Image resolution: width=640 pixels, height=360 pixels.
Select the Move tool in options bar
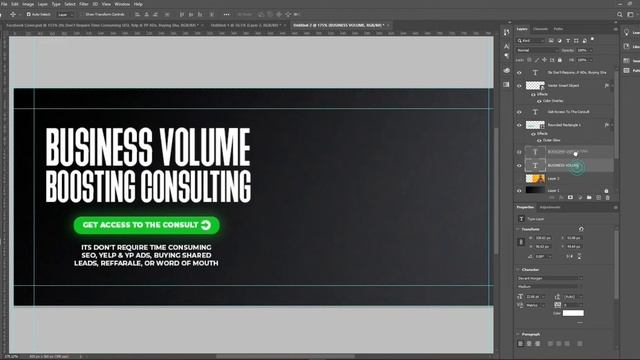point(13,14)
